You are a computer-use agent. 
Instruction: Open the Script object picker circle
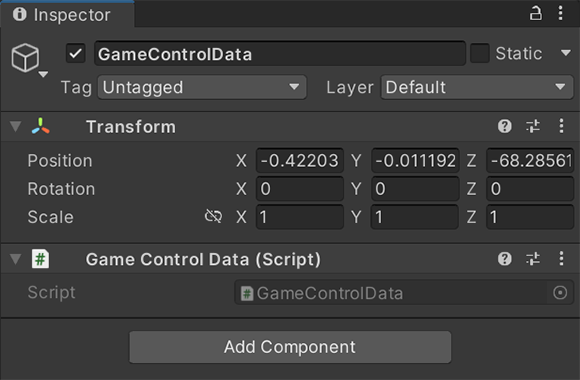(x=560, y=293)
